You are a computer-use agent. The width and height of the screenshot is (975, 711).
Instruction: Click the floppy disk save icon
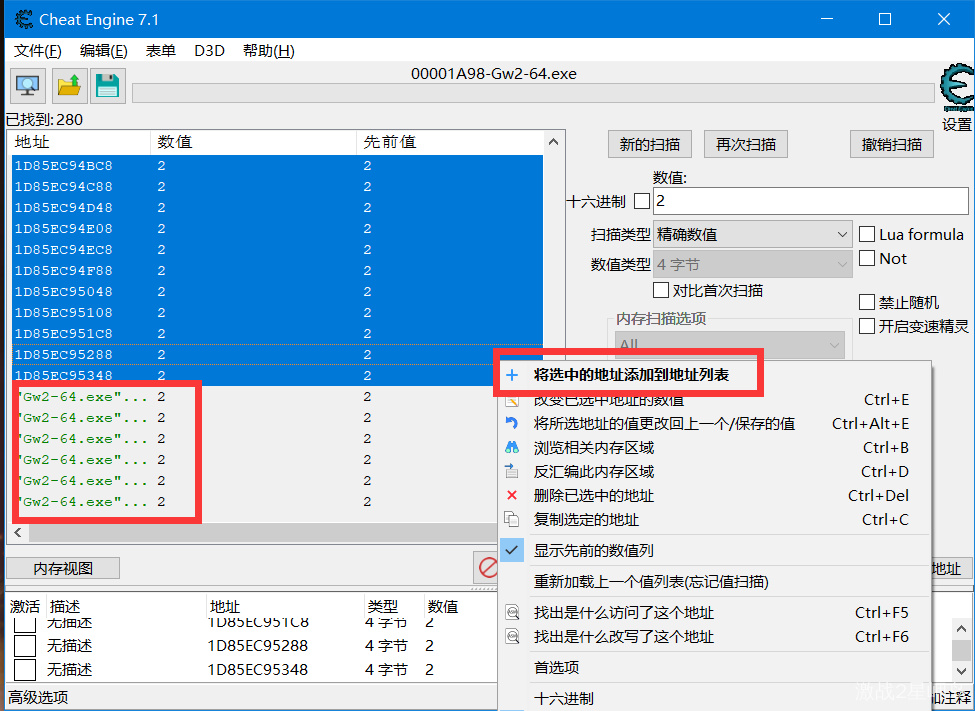(108, 86)
